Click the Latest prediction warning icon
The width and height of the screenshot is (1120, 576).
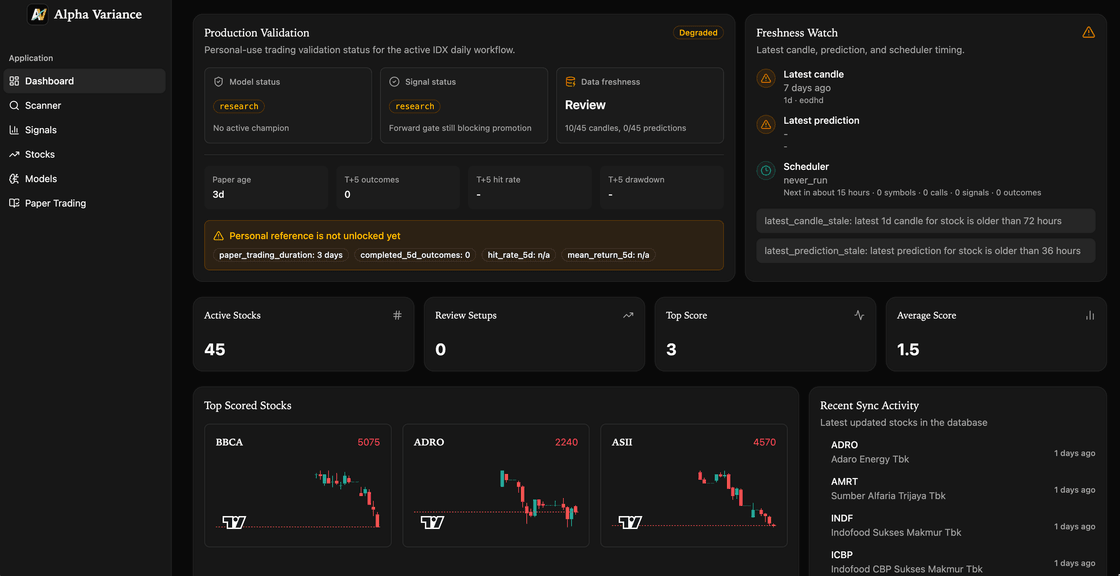pos(766,125)
